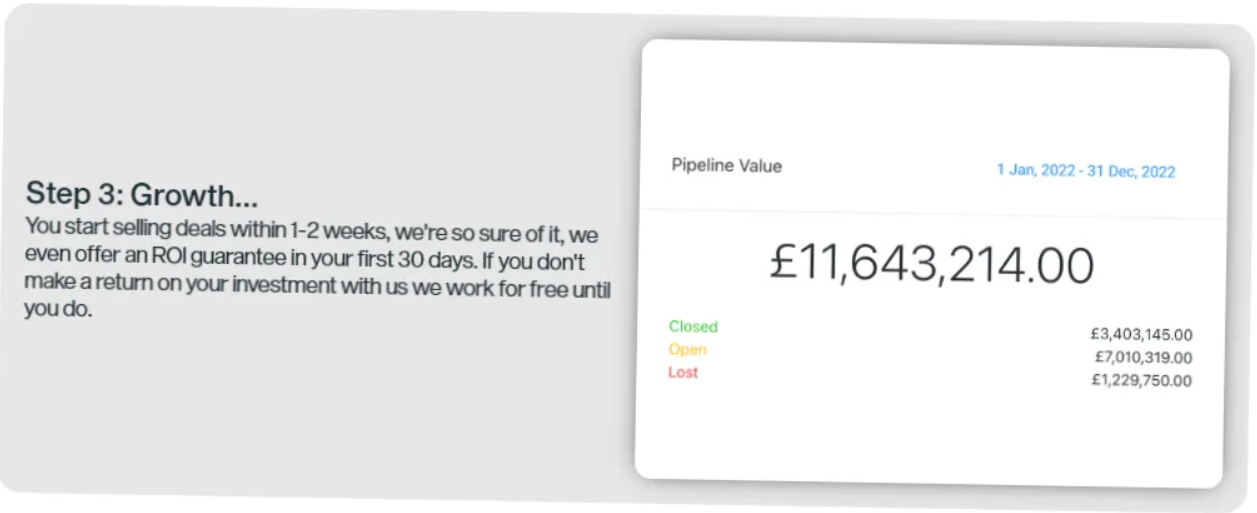
Task: Click the "Step 3: Growth..." heading
Action: click(x=141, y=193)
